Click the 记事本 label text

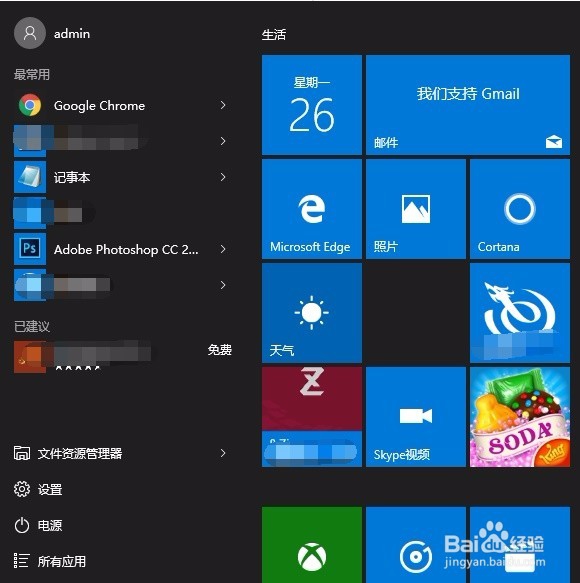pyautogui.click(x=72, y=177)
